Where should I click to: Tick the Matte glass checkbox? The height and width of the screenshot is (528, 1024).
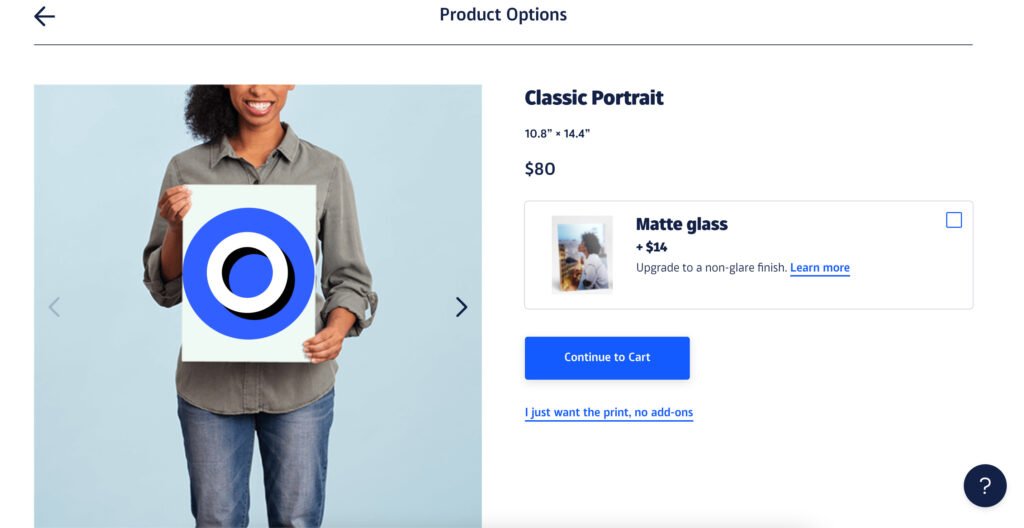pos(954,220)
